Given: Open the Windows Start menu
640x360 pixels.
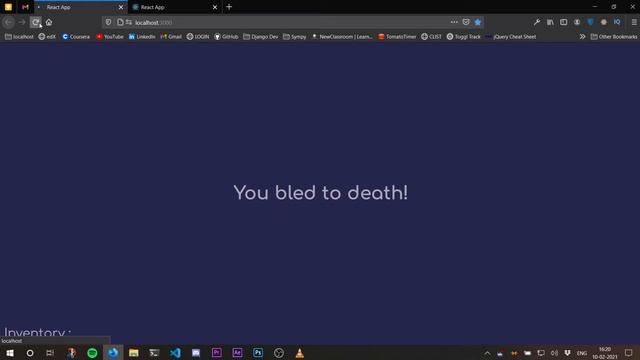Looking at the screenshot, I should (x=10, y=353).
